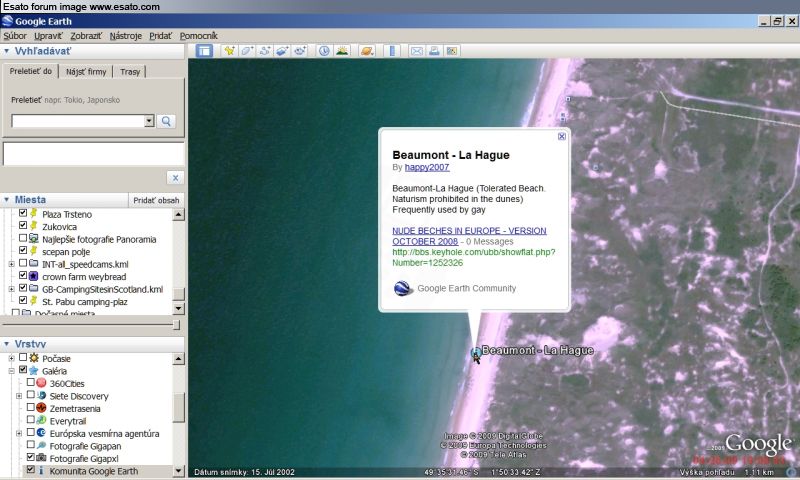This screenshot has height=480, width=800.
Task: Switch to the Trasy tab
Action: (130, 72)
